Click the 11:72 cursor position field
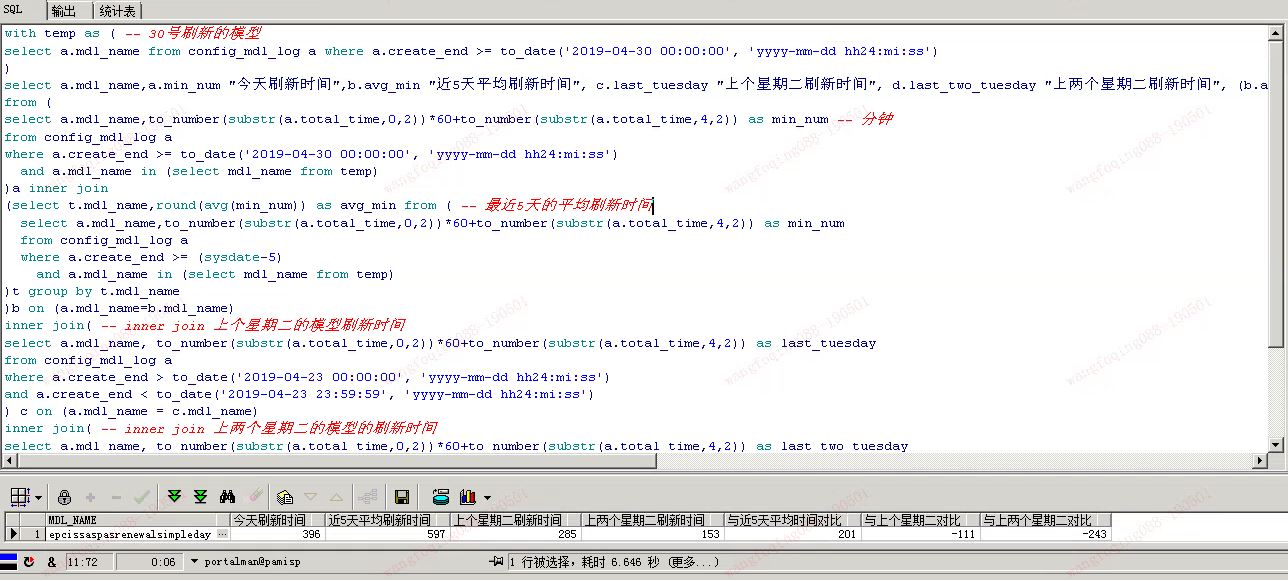 coord(89,562)
